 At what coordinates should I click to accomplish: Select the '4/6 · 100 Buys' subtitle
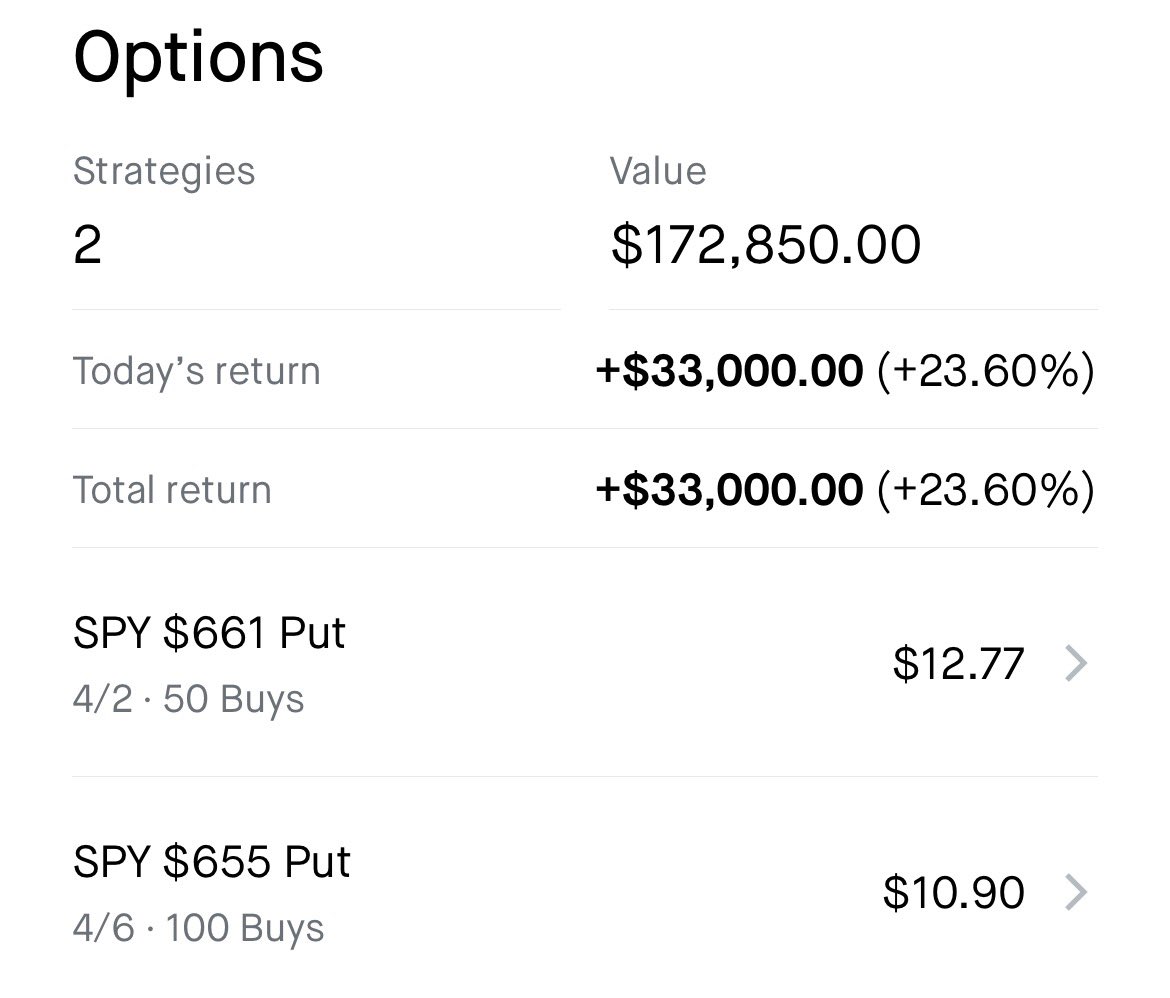(198, 928)
